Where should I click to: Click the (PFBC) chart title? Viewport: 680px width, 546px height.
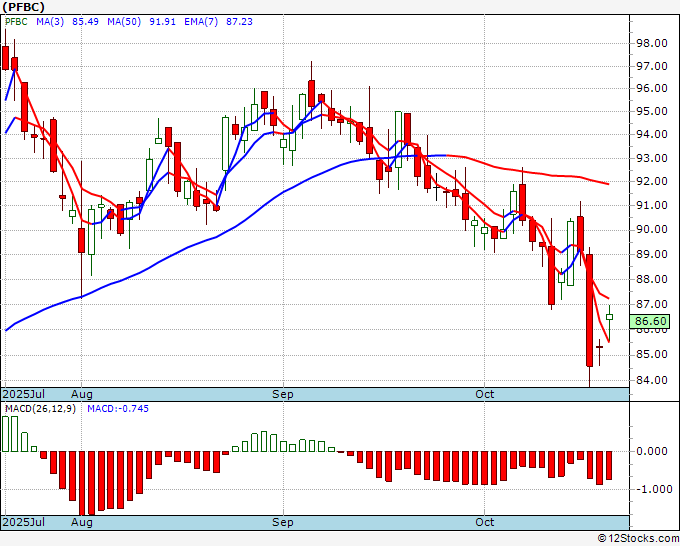tap(23, 7)
